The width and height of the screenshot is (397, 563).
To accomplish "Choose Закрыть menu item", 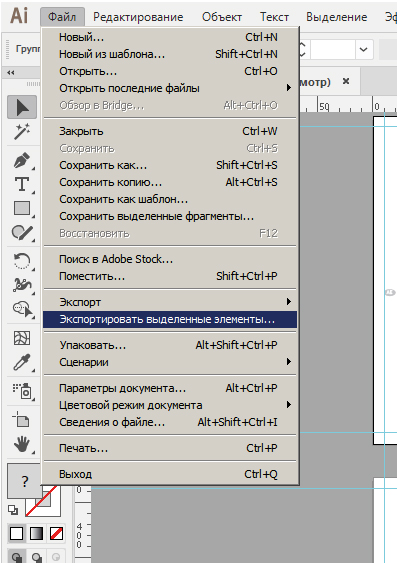I will (x=170, y=131).
